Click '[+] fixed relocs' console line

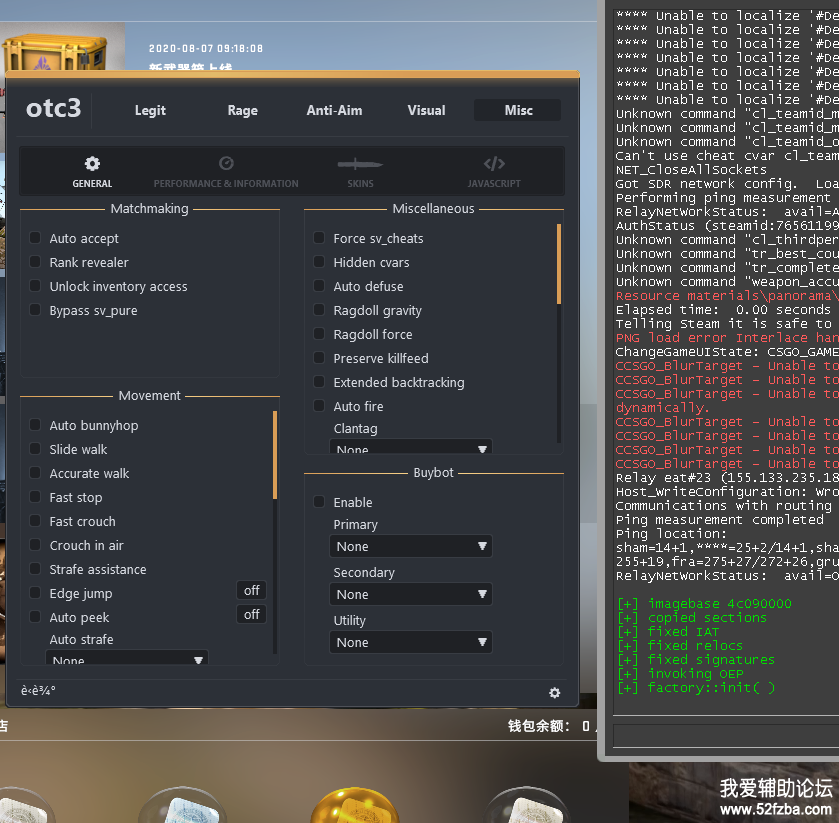point(680,645)
